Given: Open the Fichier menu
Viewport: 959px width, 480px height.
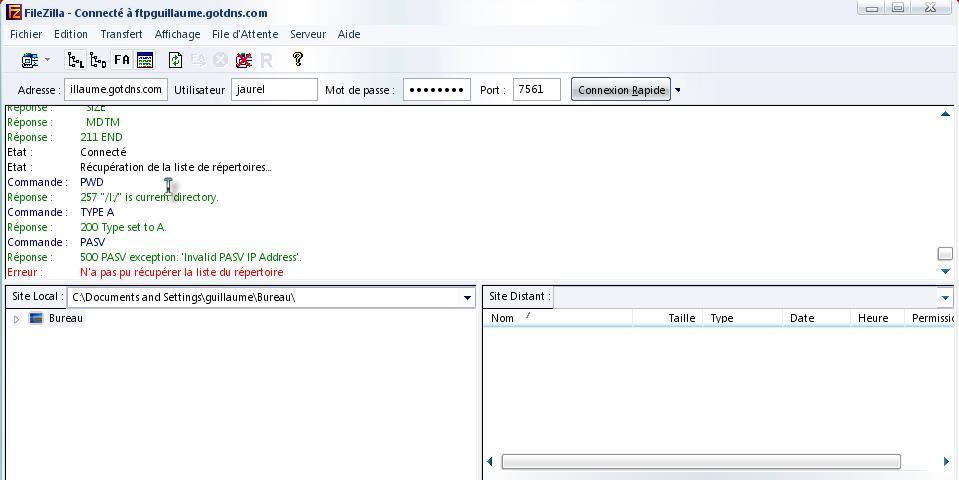Looking at the screenshot, I should [26, 34].
